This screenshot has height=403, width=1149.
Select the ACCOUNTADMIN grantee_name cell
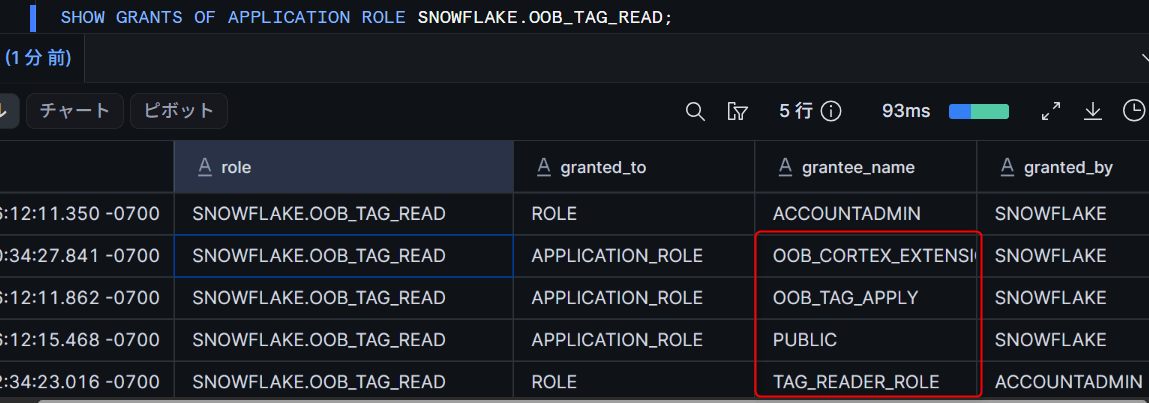(x=865, y=214)
